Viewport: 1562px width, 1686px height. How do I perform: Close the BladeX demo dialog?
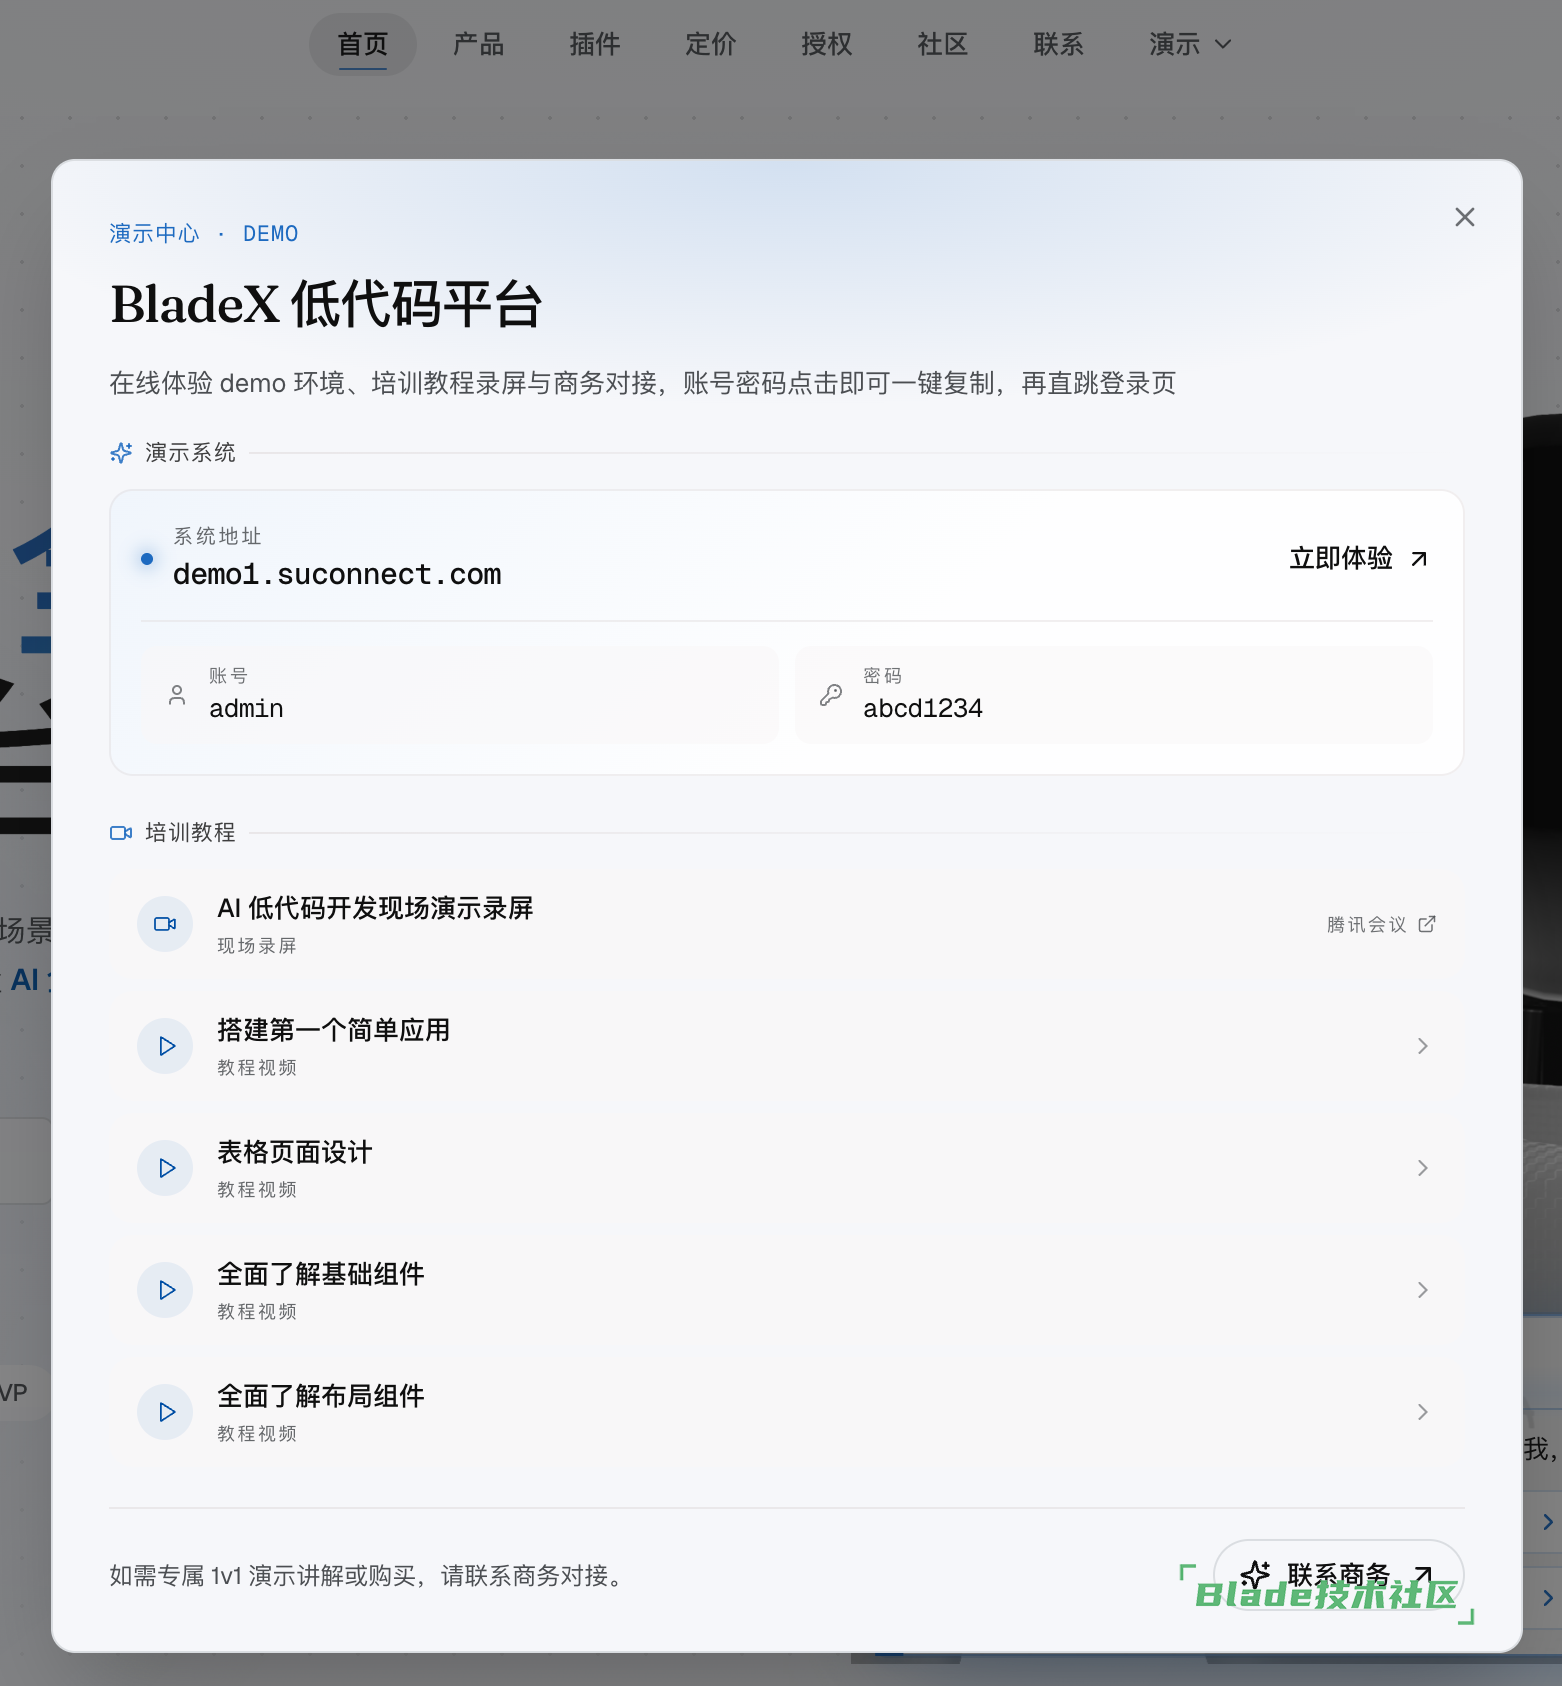[1464, 217]
